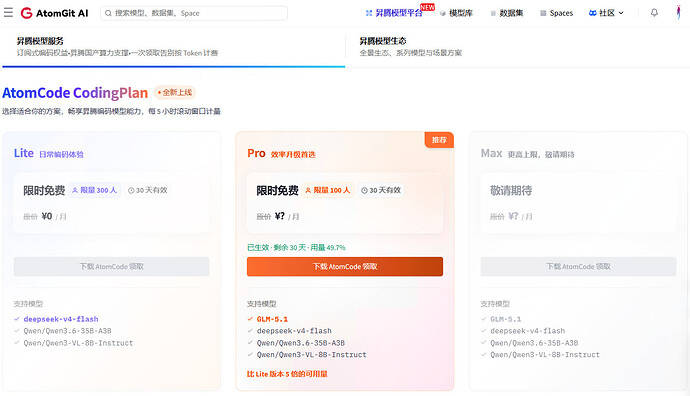Switch to the 昇腾模型服务 tab

pyautogui.click(x=173, y=47)
